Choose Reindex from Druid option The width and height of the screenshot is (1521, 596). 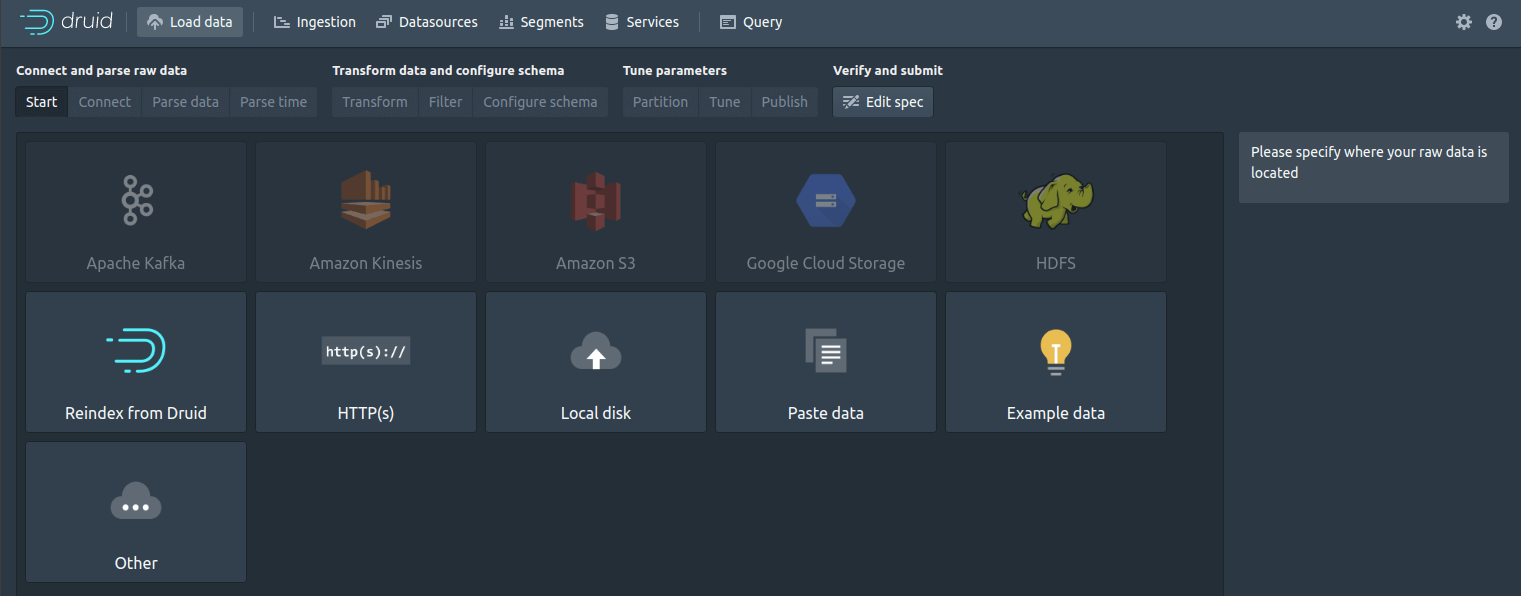(135, 361)
